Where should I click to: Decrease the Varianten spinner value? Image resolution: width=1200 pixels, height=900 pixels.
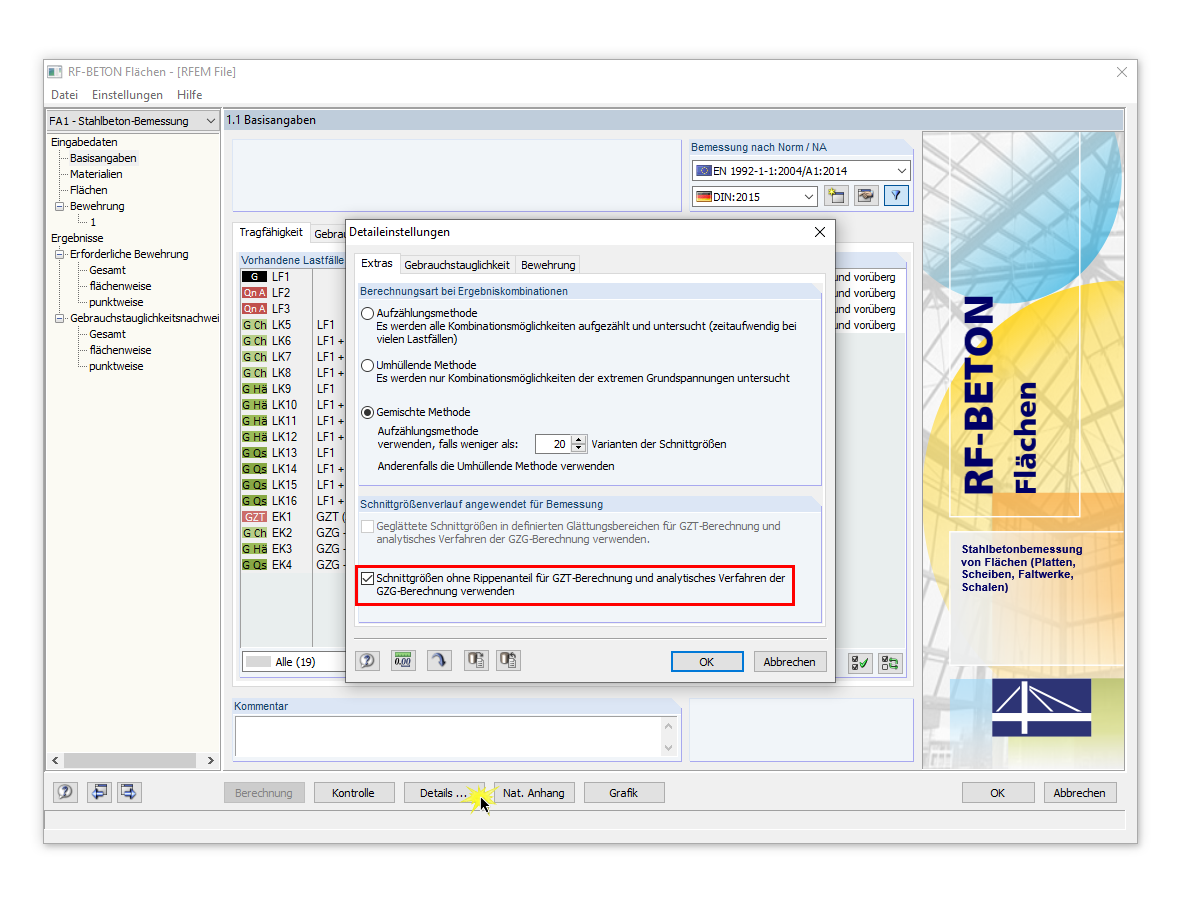tap(579, 448)
